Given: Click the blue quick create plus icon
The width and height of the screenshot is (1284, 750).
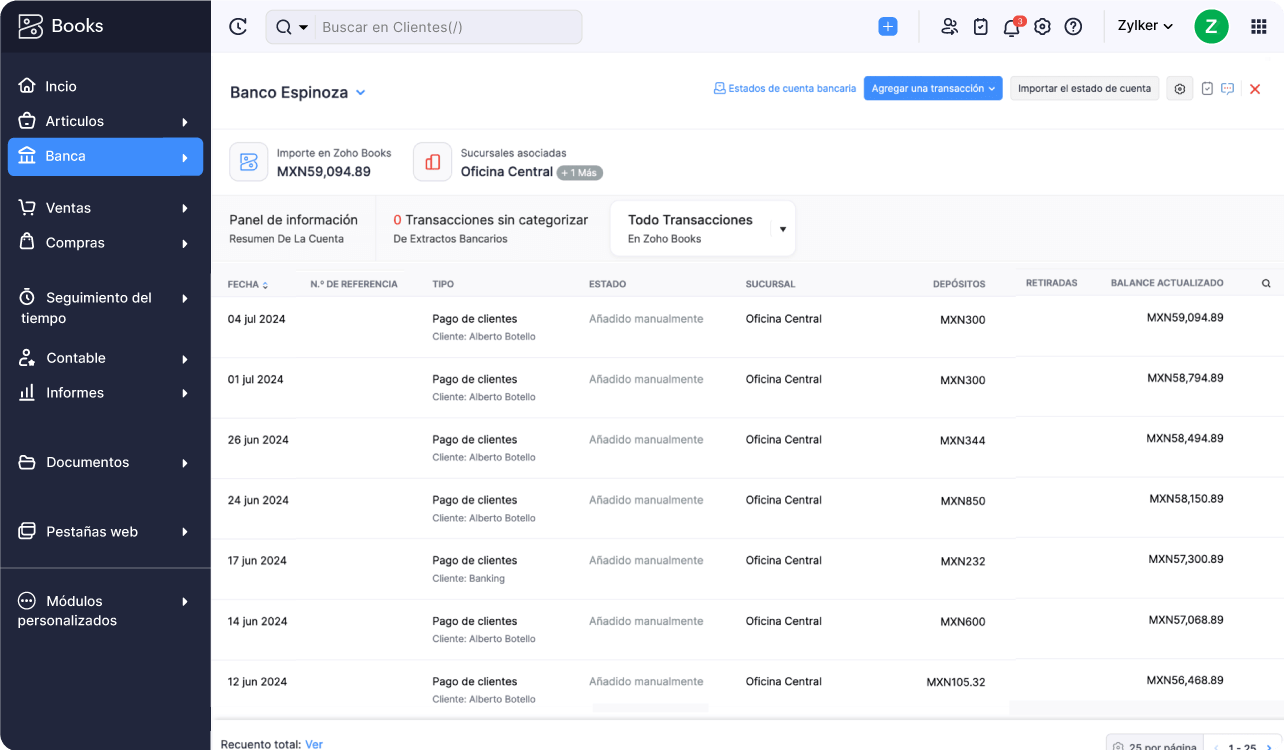Looking at the screenshot, I should click(x=887, y=27).
